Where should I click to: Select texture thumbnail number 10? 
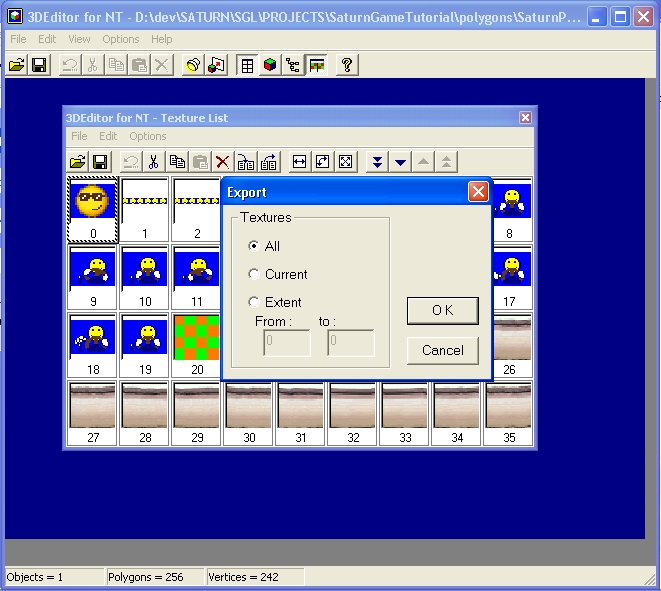tap(144, 277)
